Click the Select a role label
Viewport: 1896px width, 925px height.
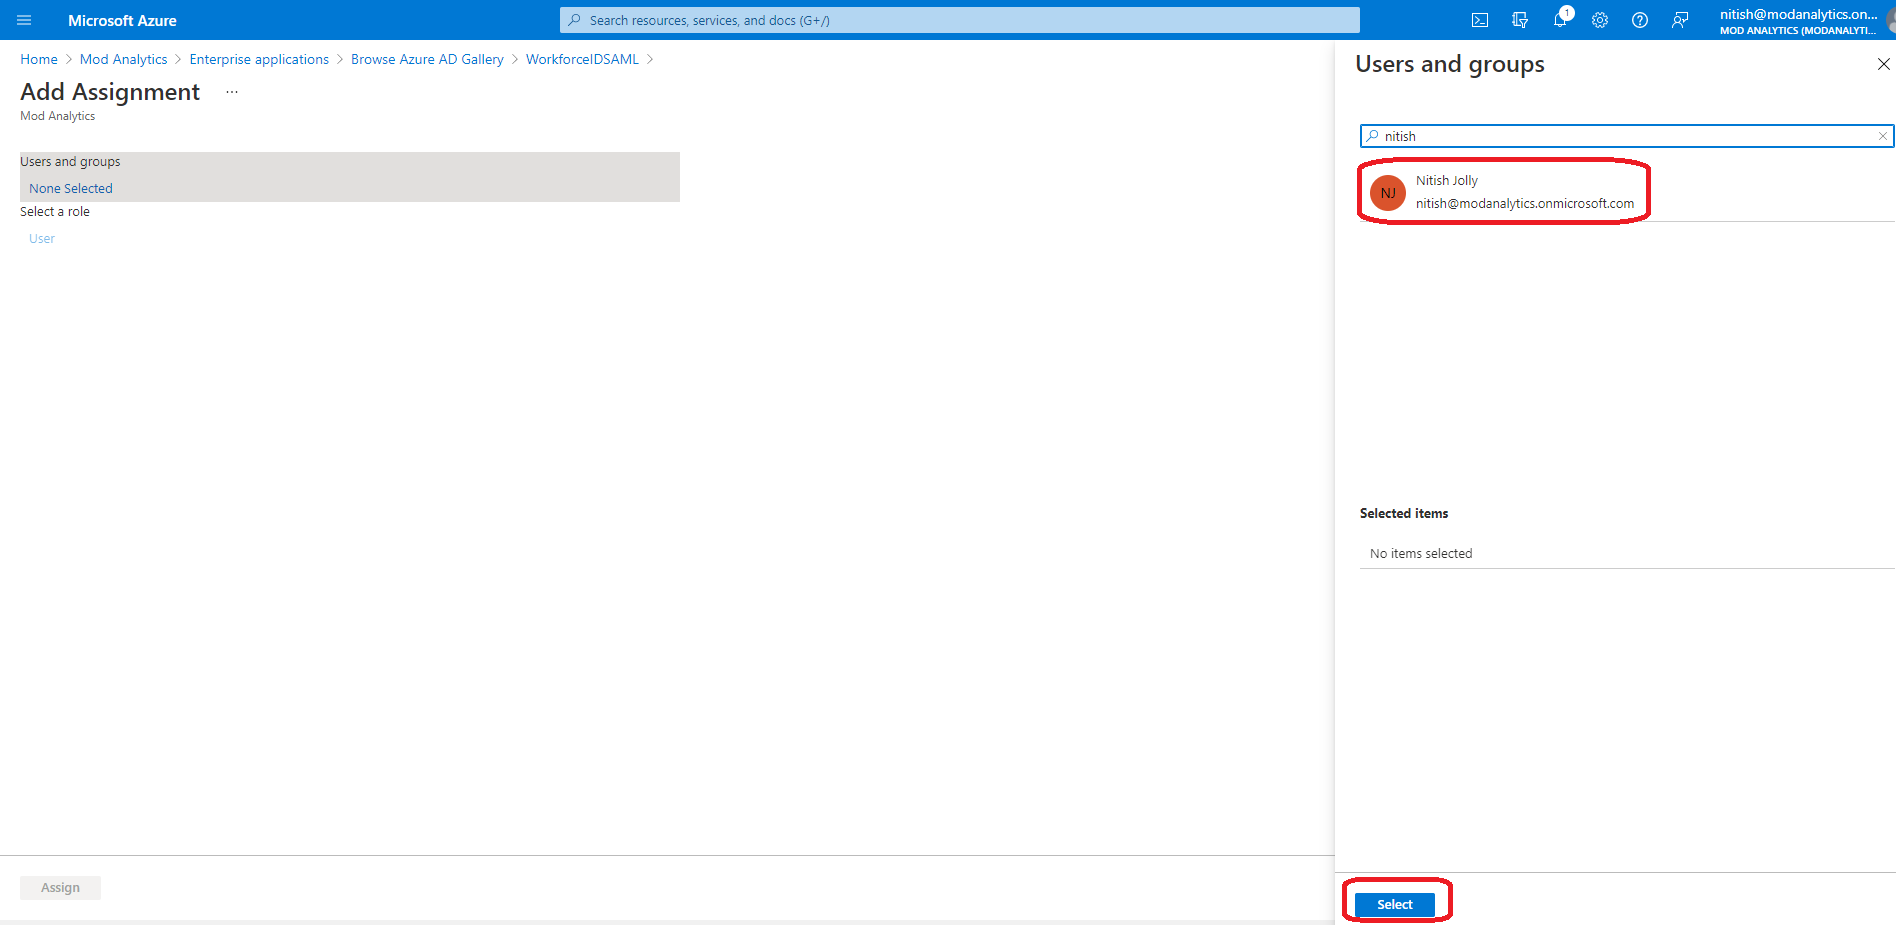click(x=55, y=211)
